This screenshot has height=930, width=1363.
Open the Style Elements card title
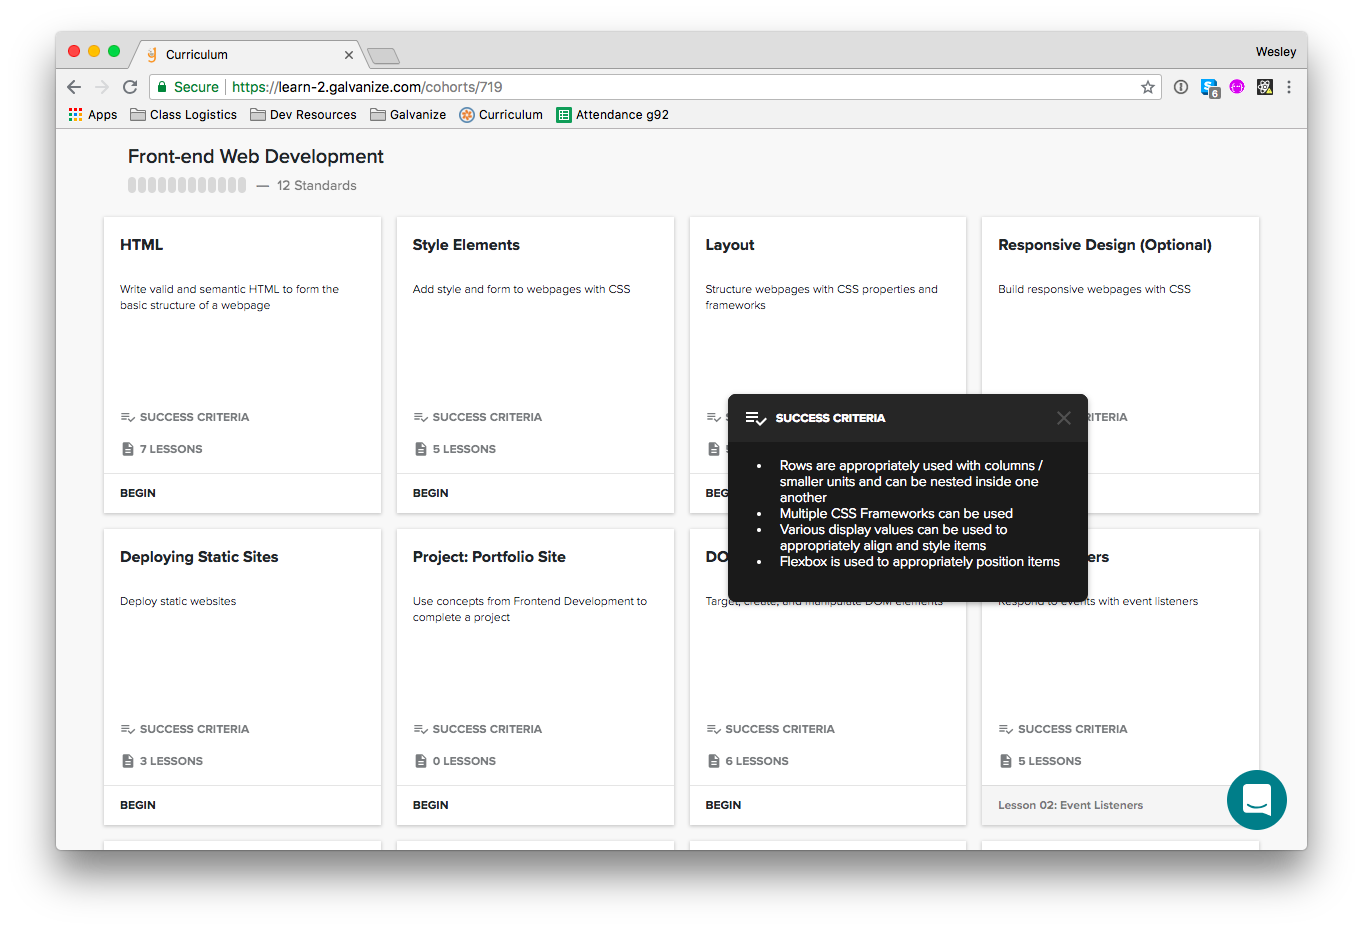(466, 245)
